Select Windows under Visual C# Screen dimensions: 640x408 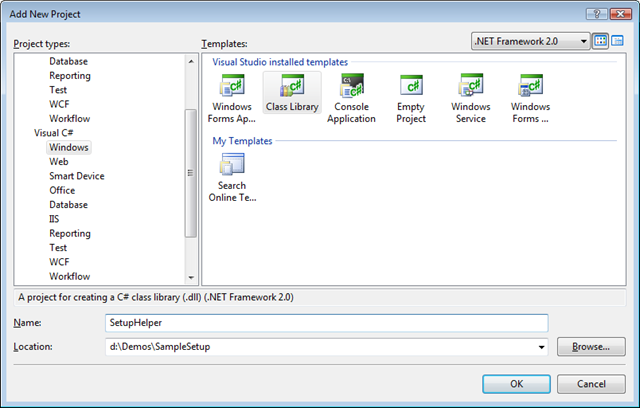(x=69, y=147)
